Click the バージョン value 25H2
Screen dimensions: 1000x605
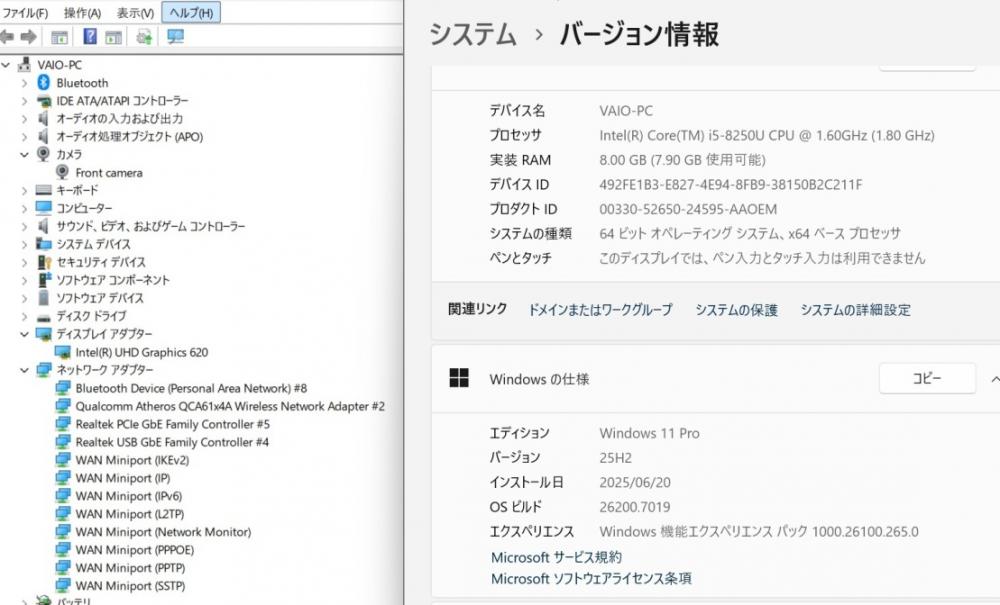coord(615,458)
